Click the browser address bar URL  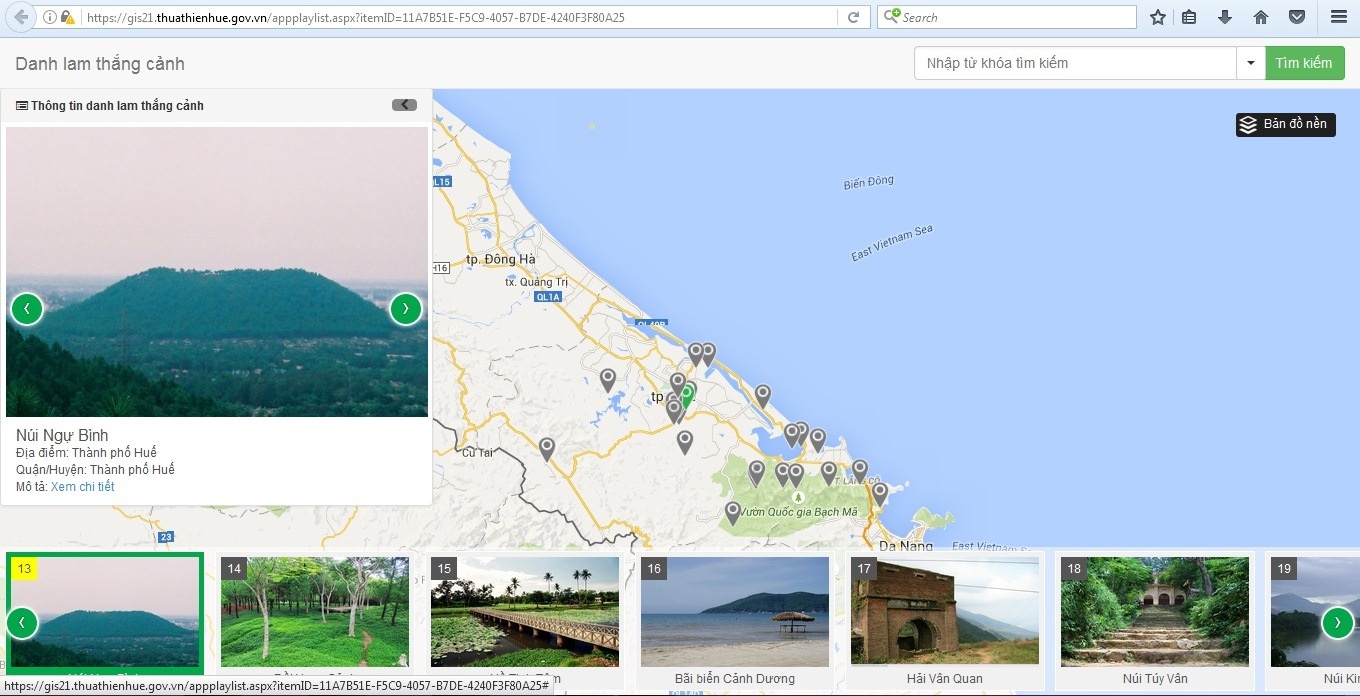coord(460,17)
